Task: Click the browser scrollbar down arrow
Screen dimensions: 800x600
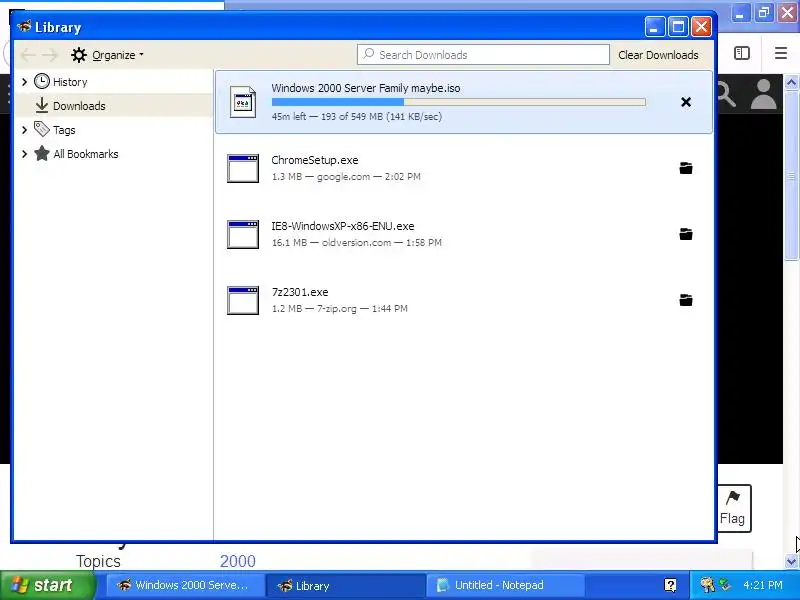Action: [x=791, y=561]
